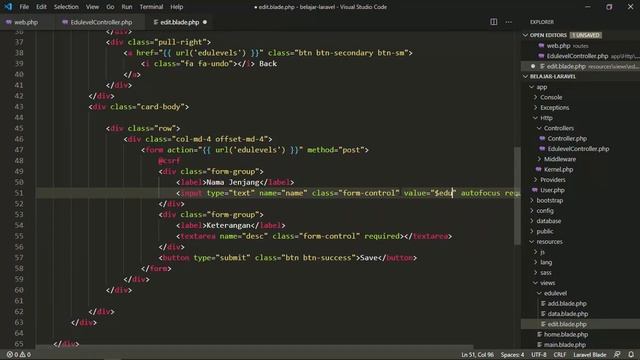640x360 pixels.
Task: Open the feedback icon in status bar
Action: coord(617,355)
